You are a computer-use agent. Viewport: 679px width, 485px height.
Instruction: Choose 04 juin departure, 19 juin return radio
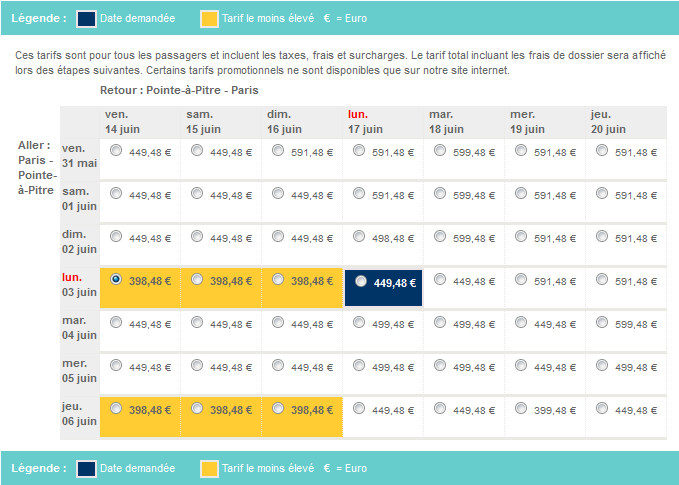click(521, 322)
